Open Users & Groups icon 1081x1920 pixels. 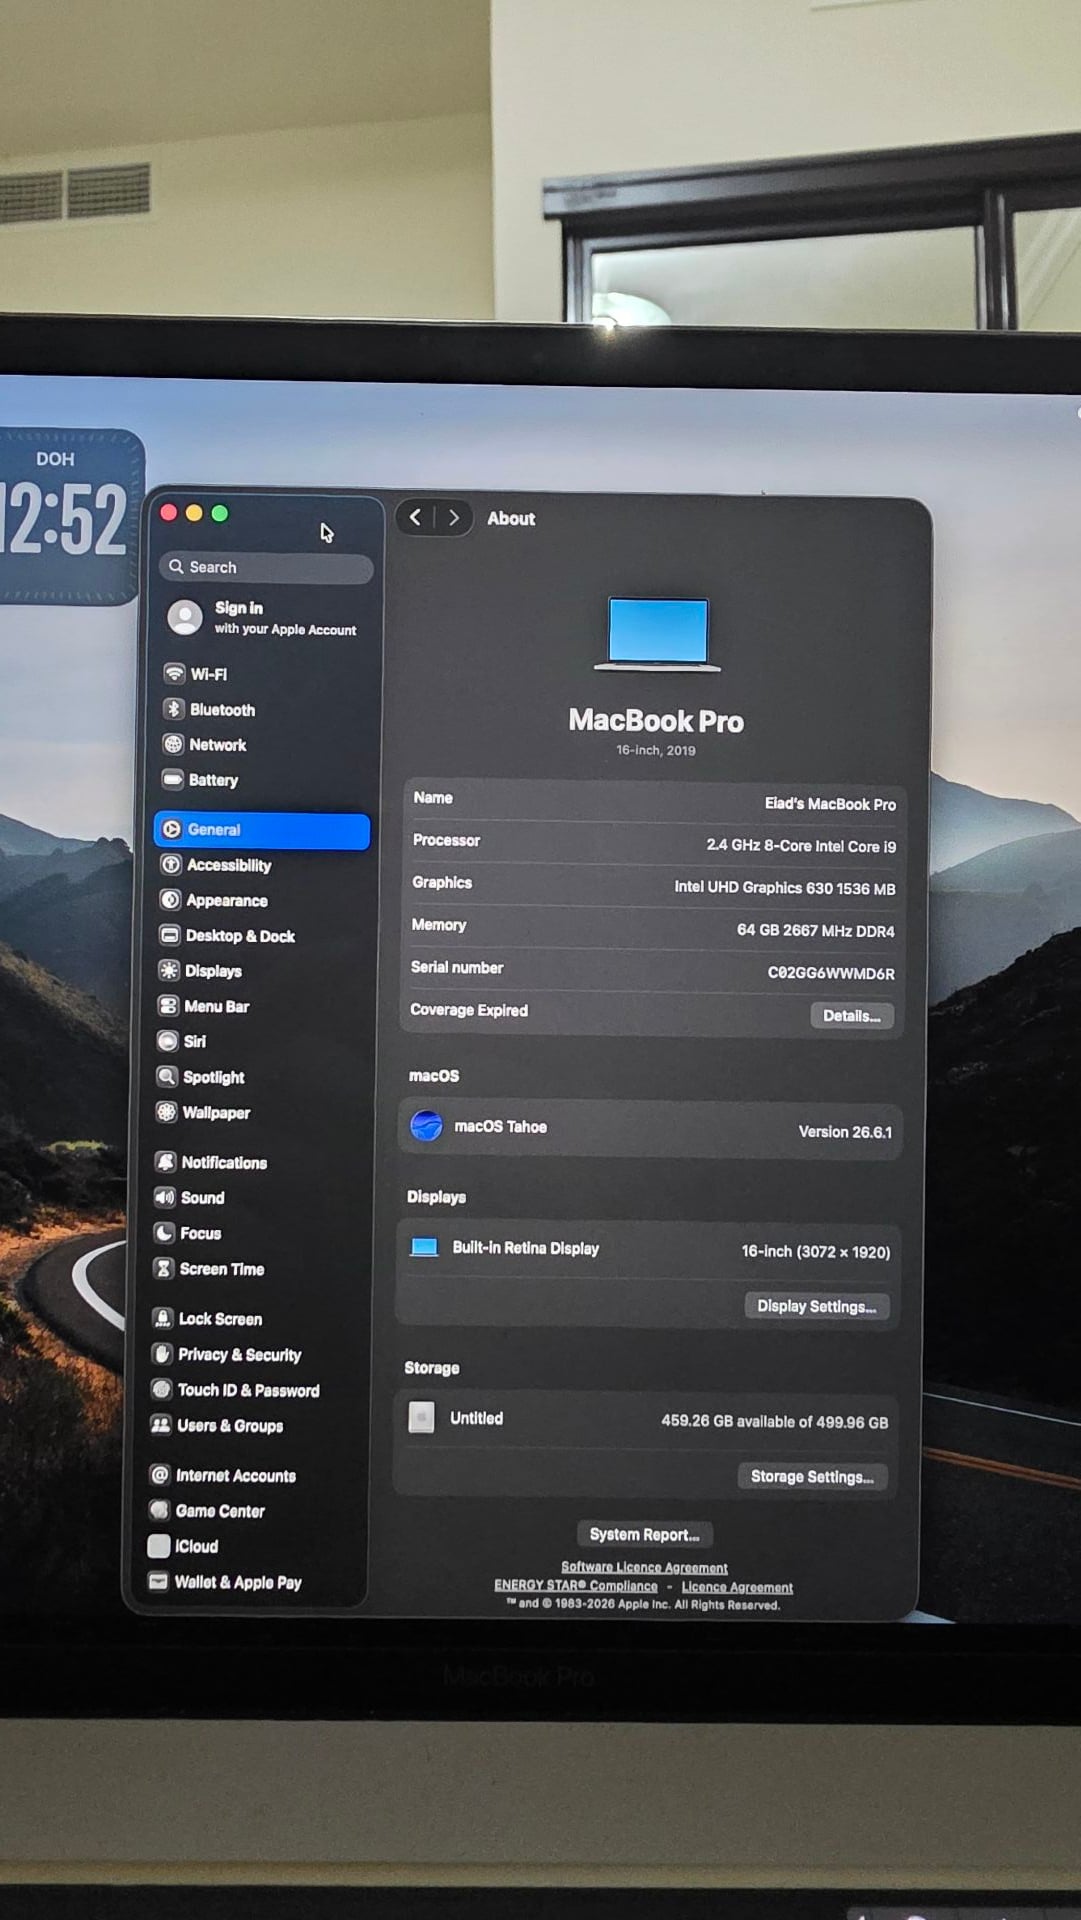click(x=160, y=1425)
